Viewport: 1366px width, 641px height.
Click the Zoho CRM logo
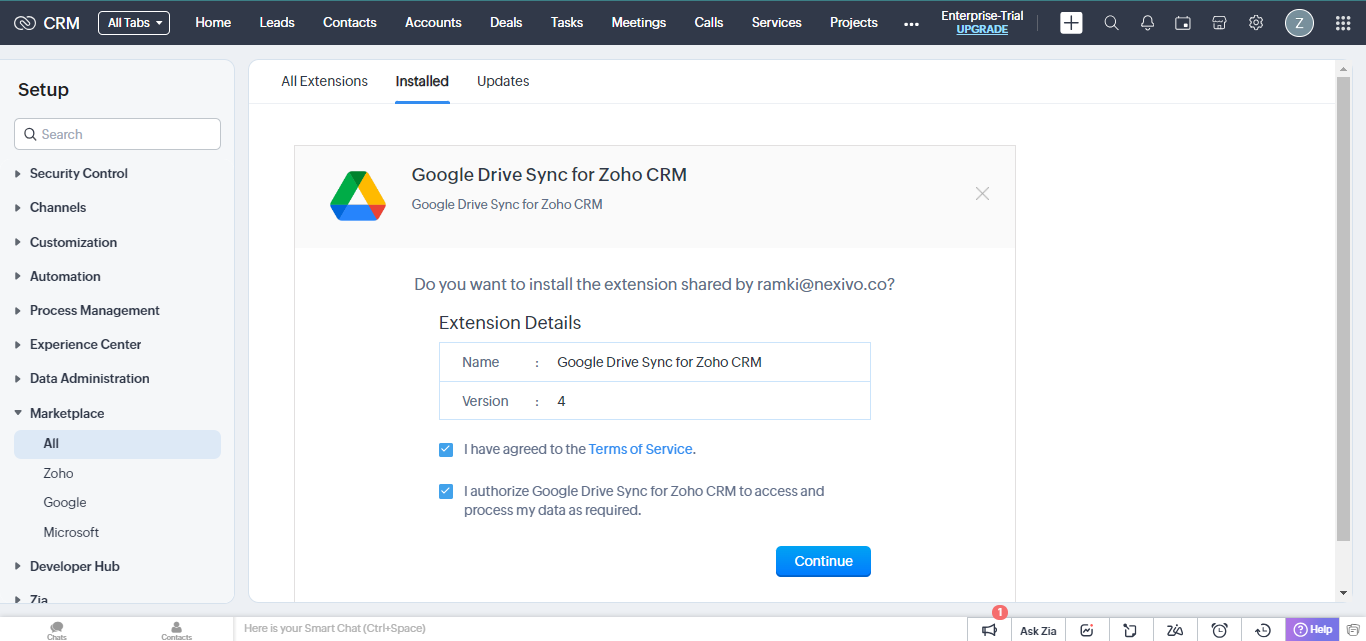pos(47,23)
